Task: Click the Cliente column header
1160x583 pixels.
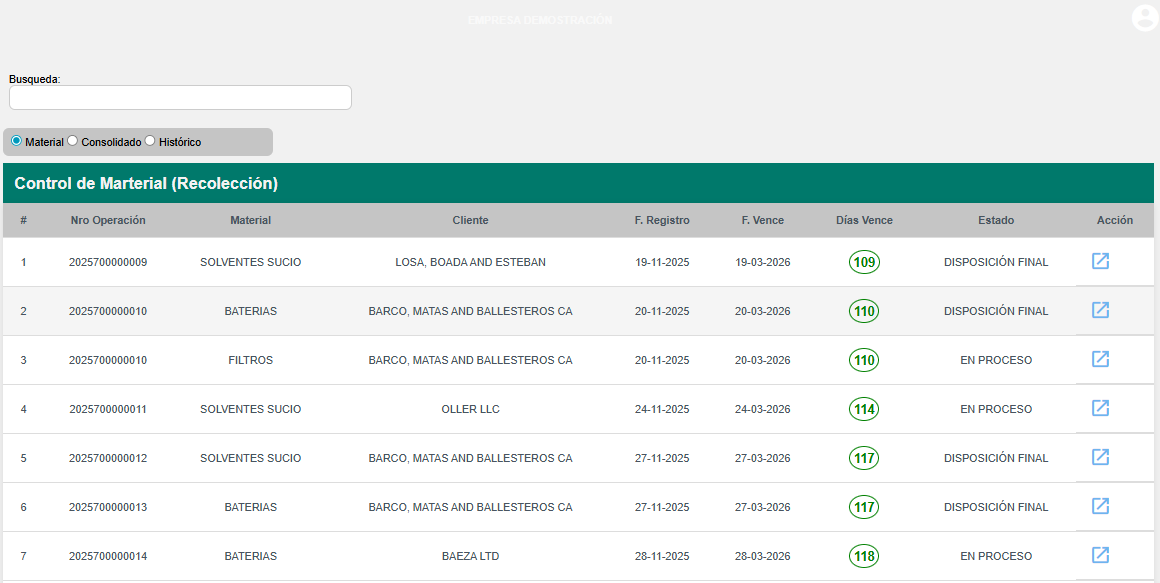Action: (x=470, y=220)
